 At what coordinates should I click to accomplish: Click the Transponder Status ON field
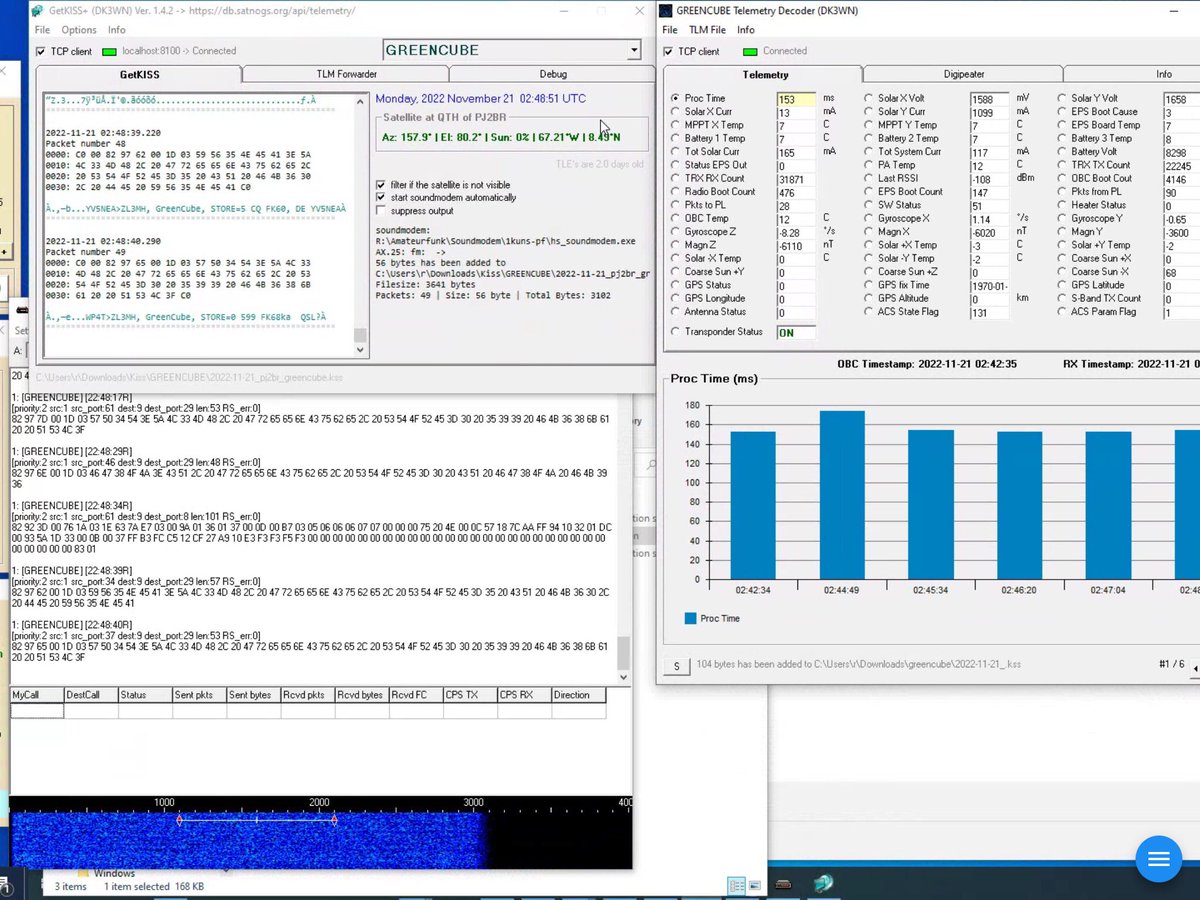point(797,333)
